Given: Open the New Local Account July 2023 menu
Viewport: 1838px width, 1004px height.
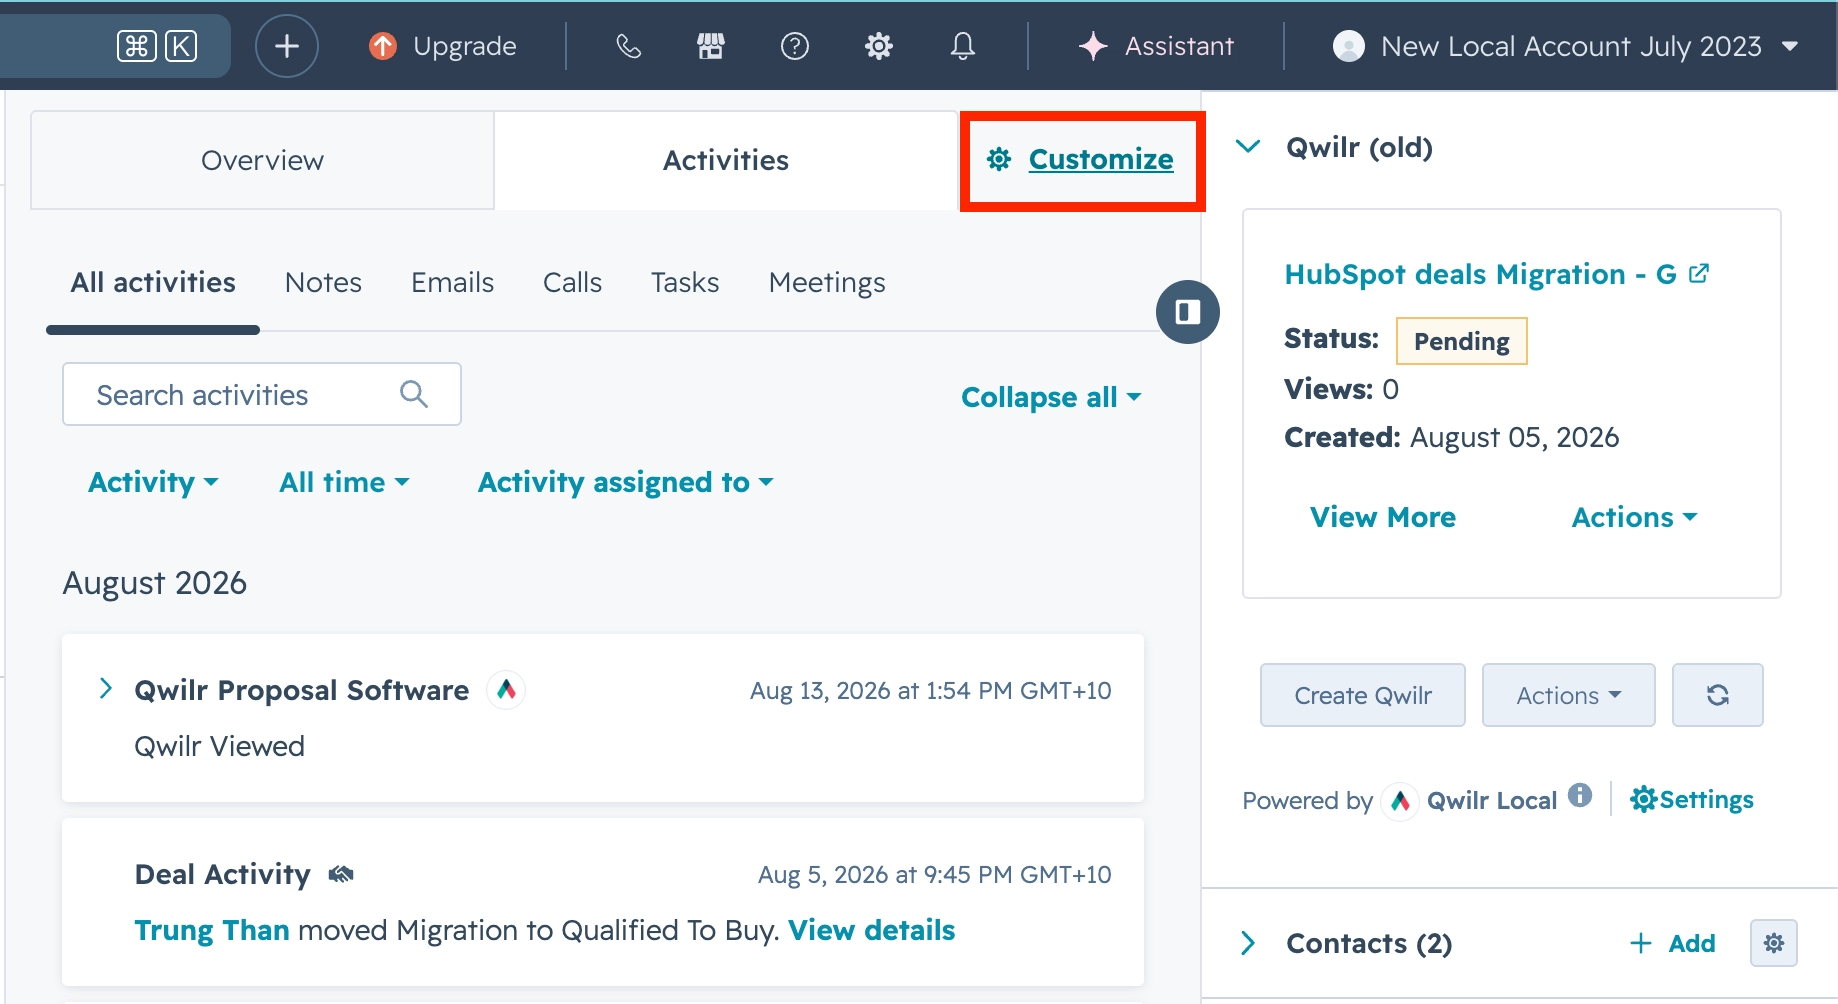Looking at the screenshot, I should coord(1566,46).
